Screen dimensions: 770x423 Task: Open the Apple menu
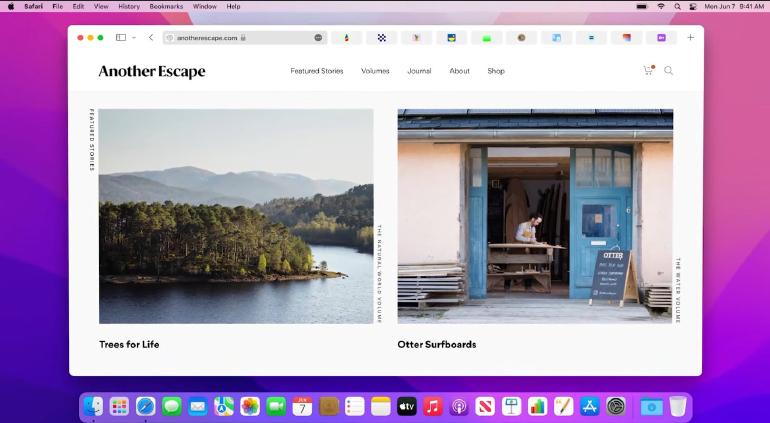11,6
